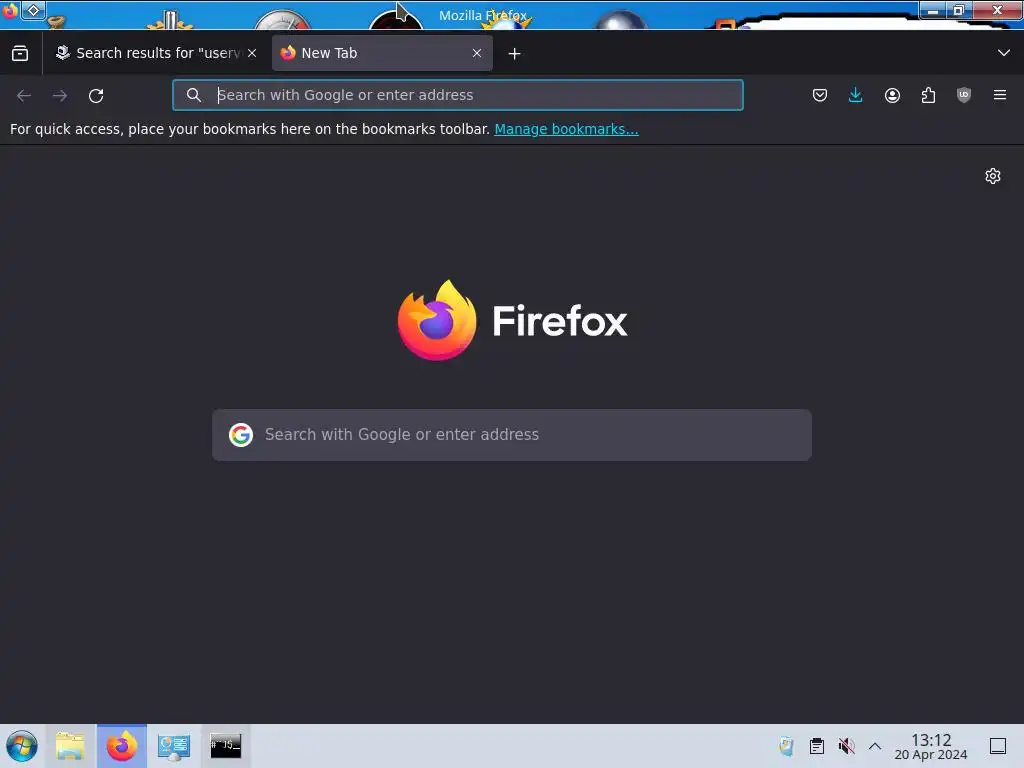
Task: Open the hamburger application menu
Action: 1000,95
